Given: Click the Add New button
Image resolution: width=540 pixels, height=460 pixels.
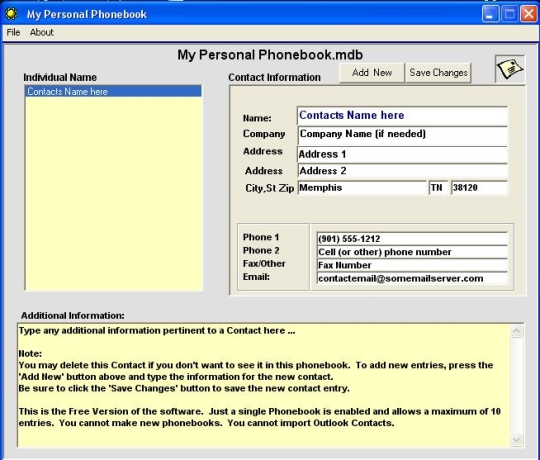Looking at the screenshot, I should 372,73.
